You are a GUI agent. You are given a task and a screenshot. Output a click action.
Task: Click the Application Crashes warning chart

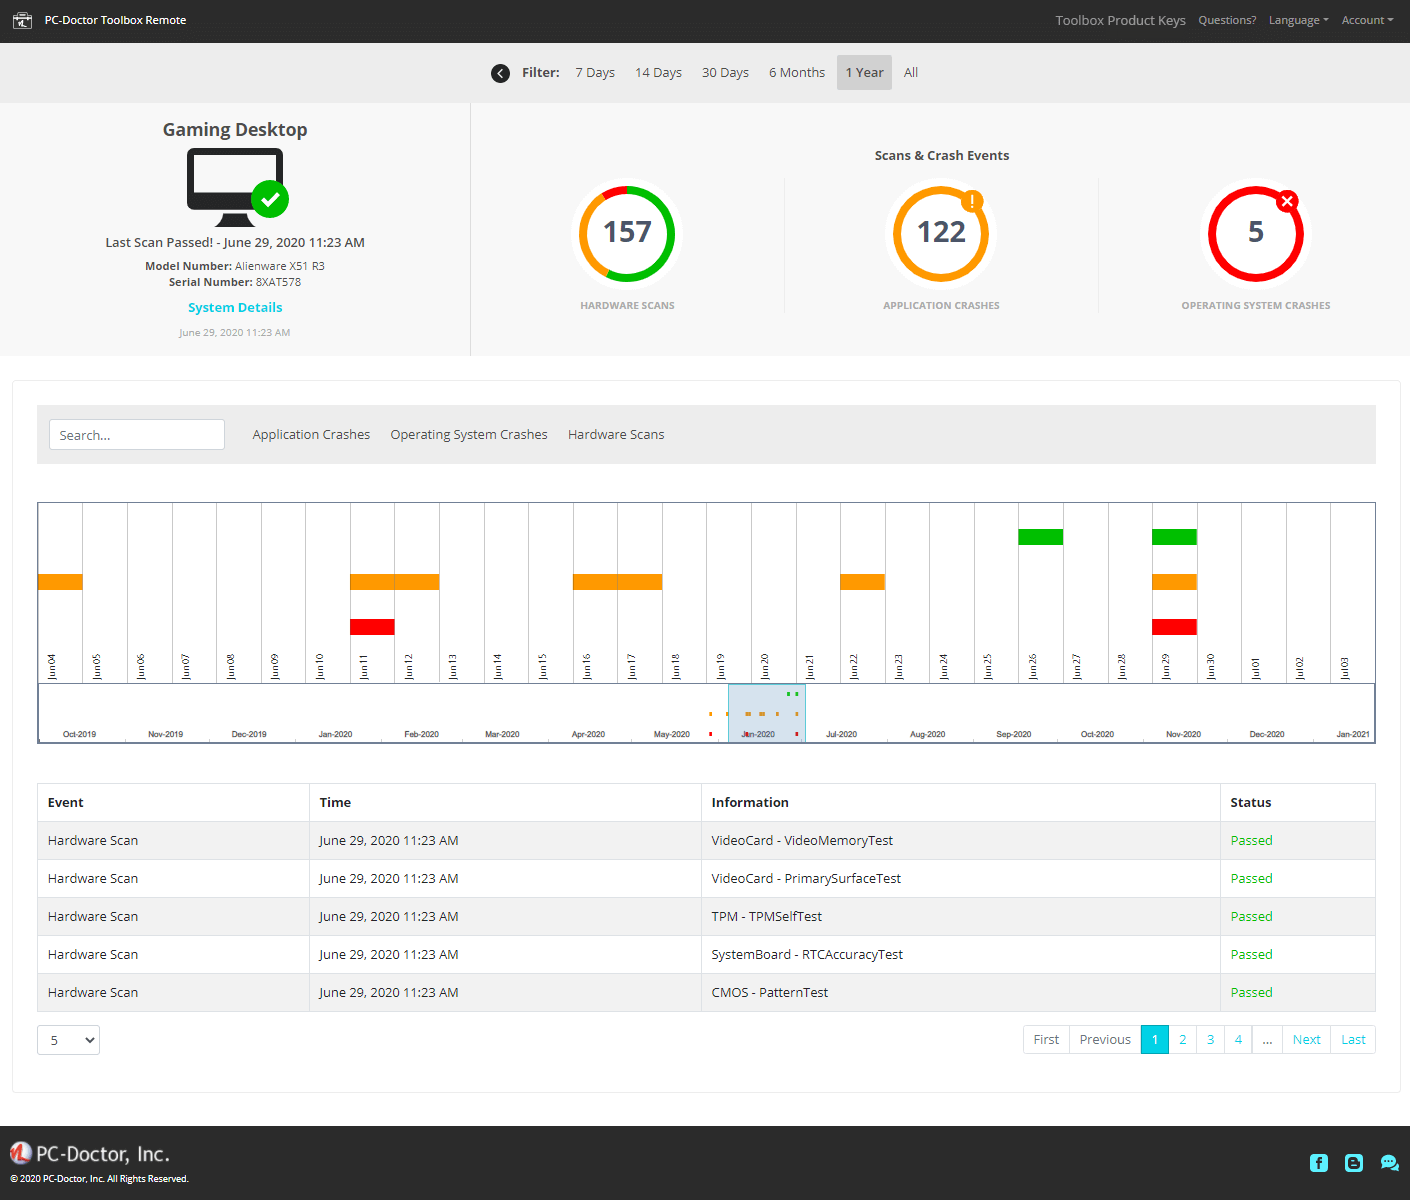[941, 233]
